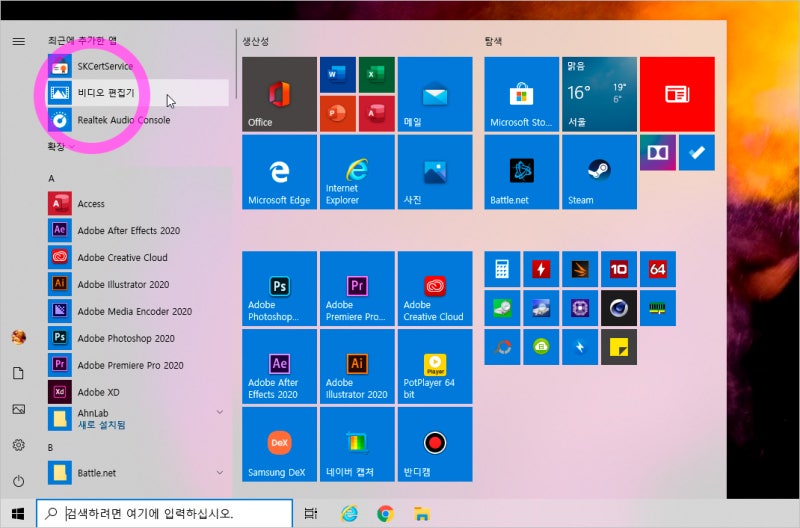Open the green cloud small tile
800x528 pixels.
(x=541, y=347)
